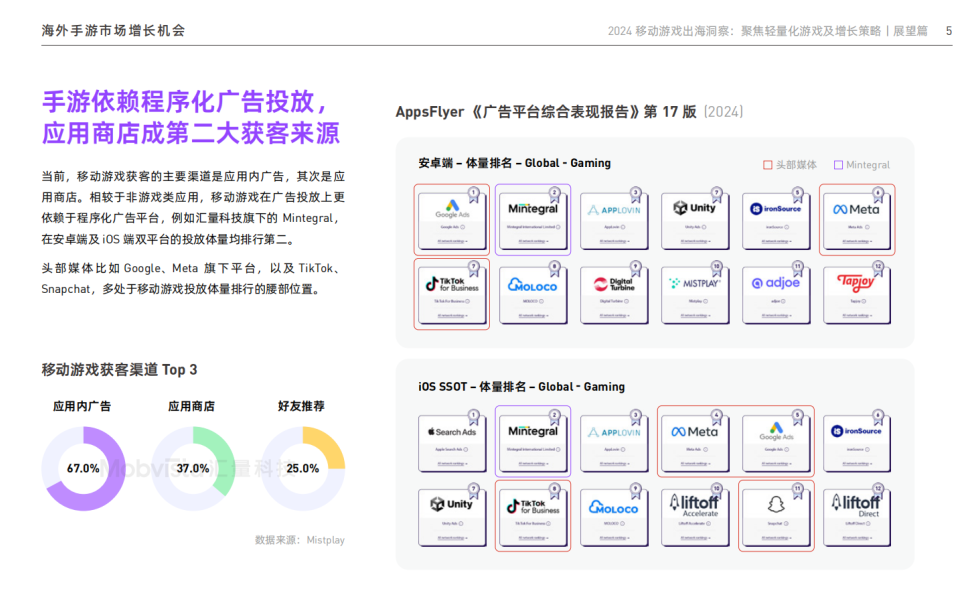The width and height of the screenshot is (970, 606).
Task: Select the AppLovin card in the Android ranking
Action: click(614, 220)
